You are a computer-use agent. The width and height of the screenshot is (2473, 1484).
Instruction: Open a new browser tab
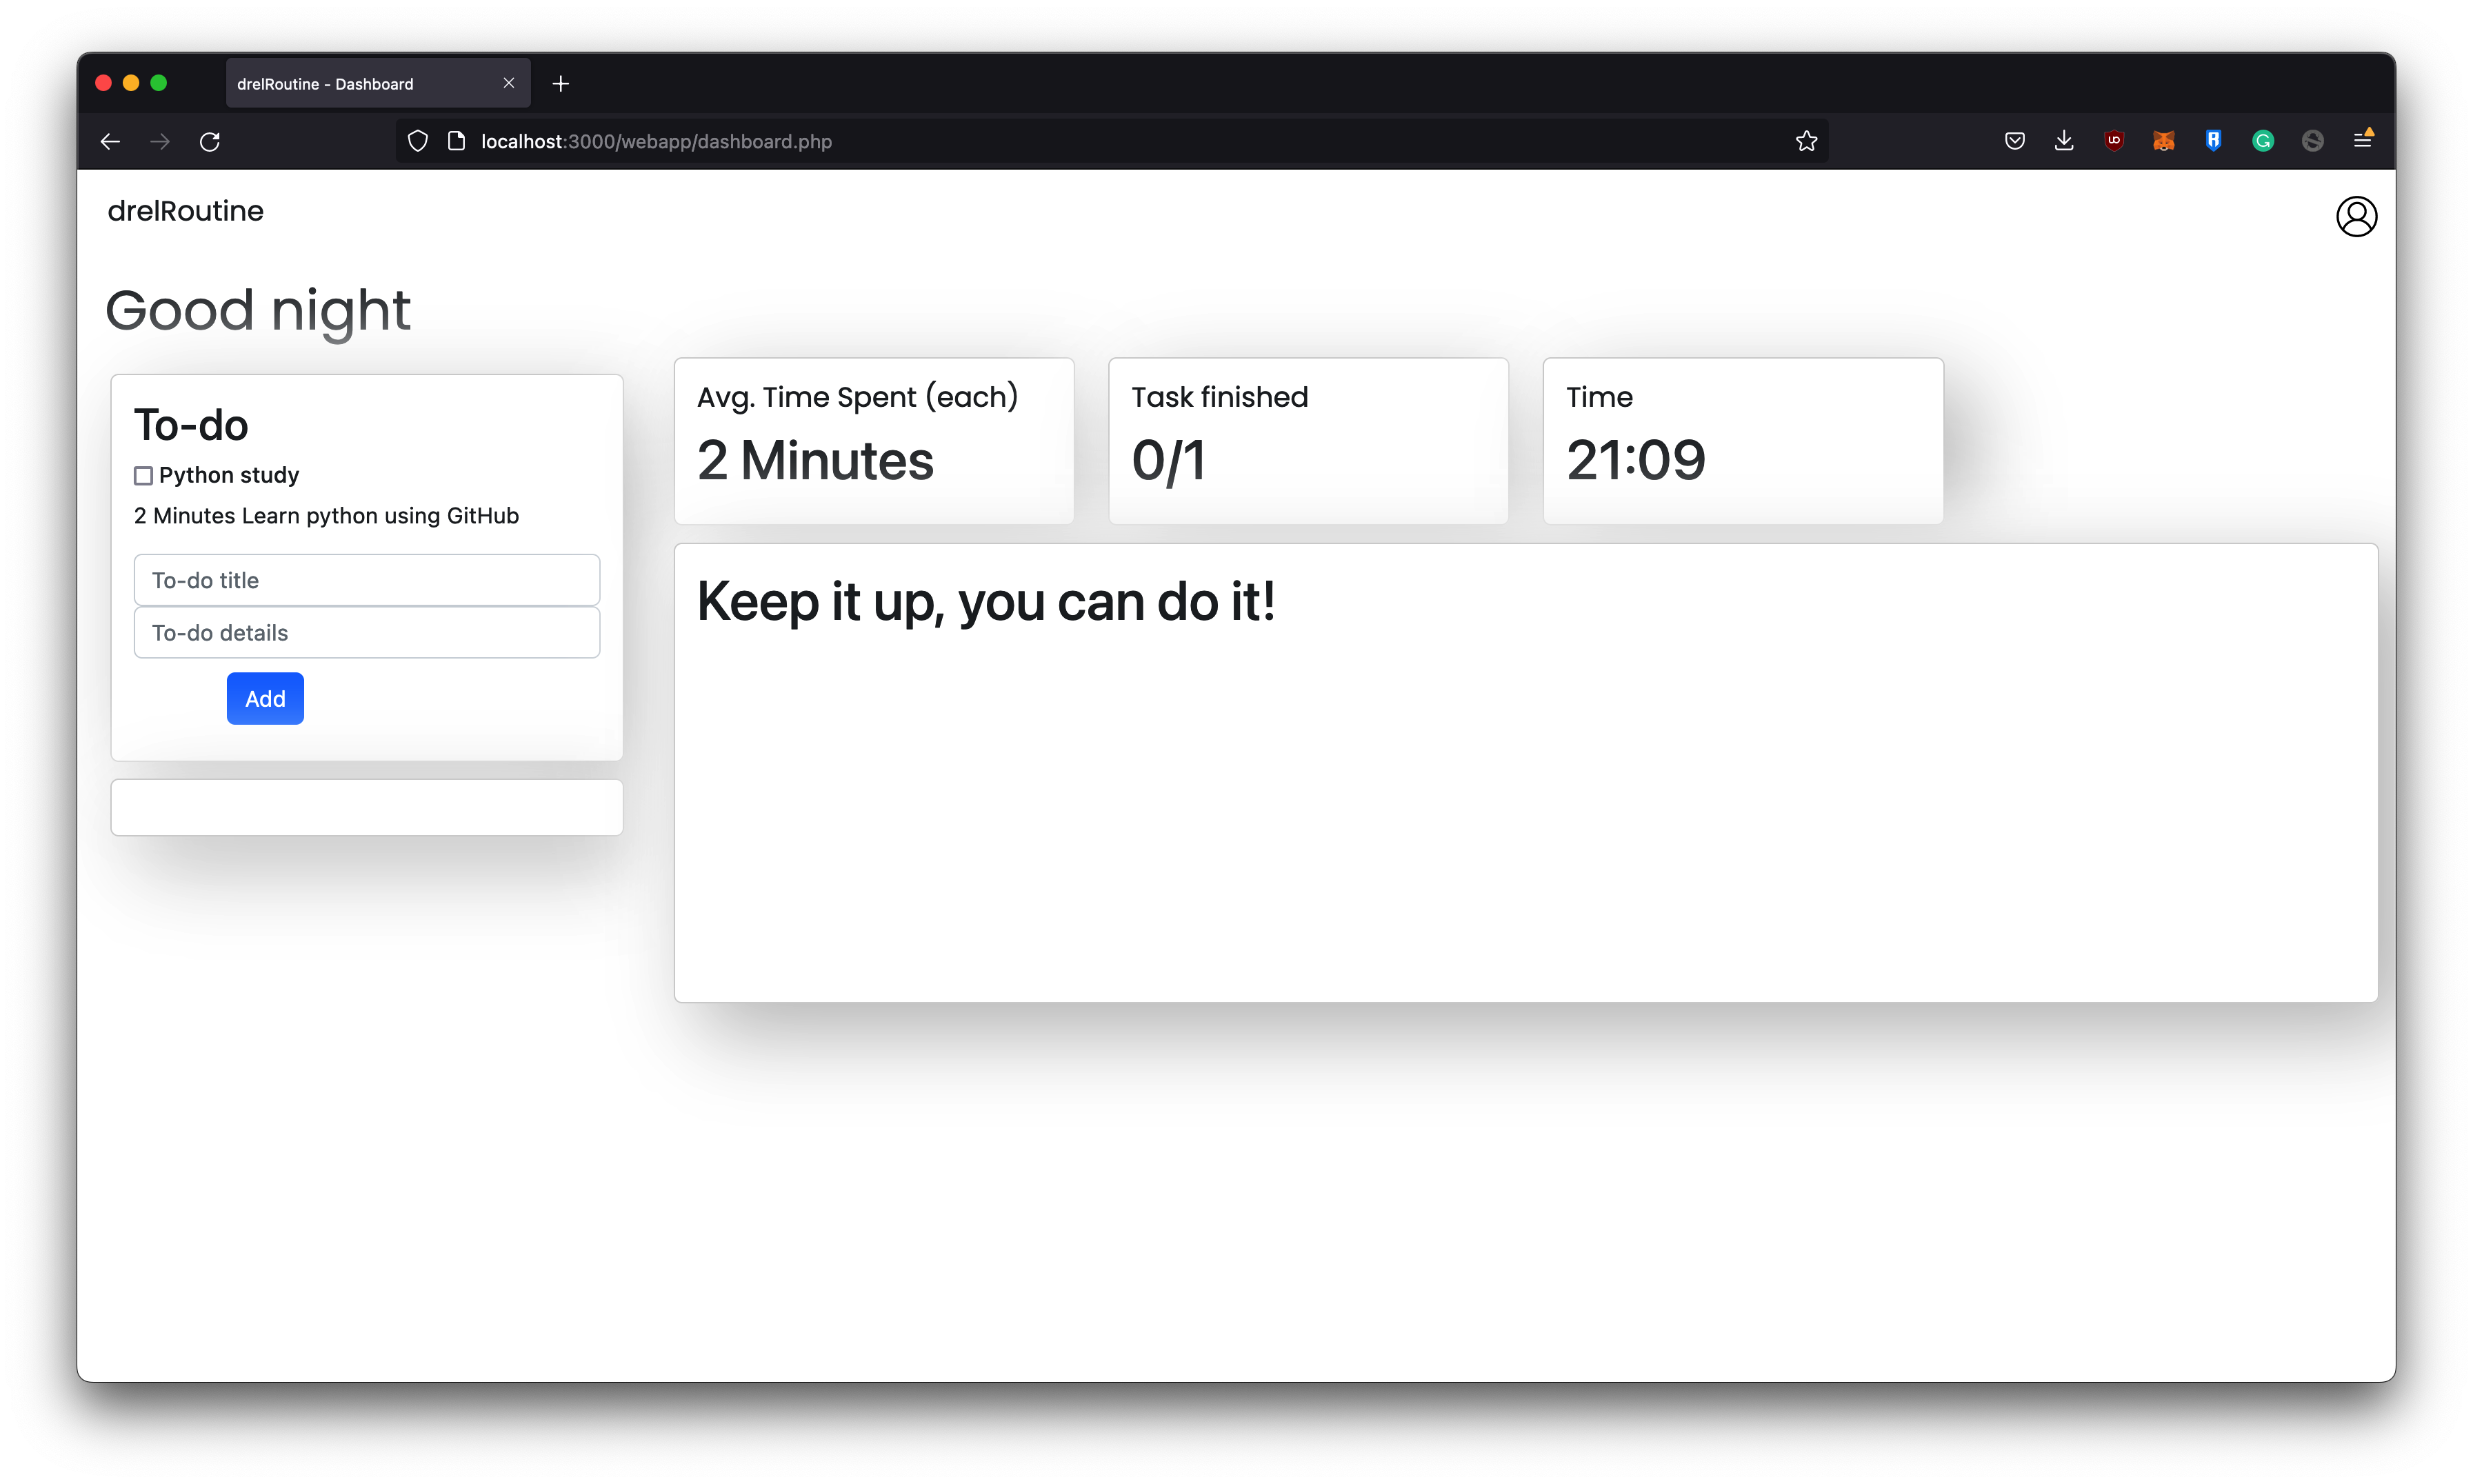click(x=560, y=84)
